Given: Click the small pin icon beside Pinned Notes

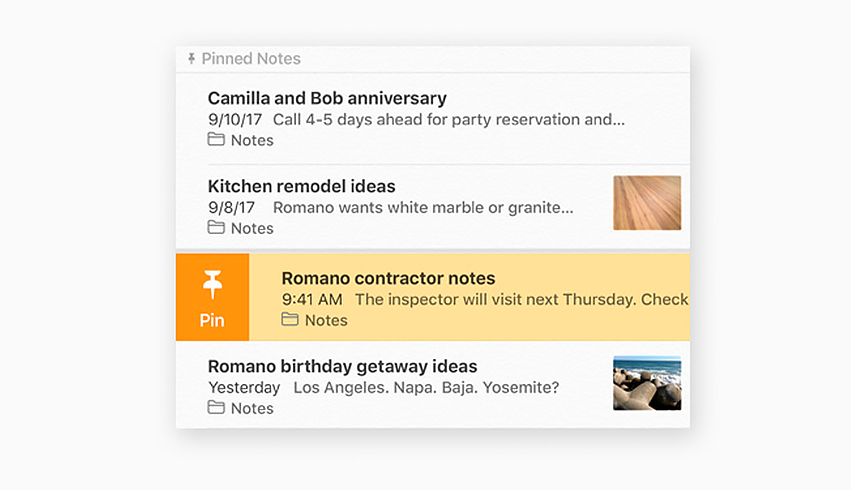Looking at the screenshot, I should click(191, 59).
